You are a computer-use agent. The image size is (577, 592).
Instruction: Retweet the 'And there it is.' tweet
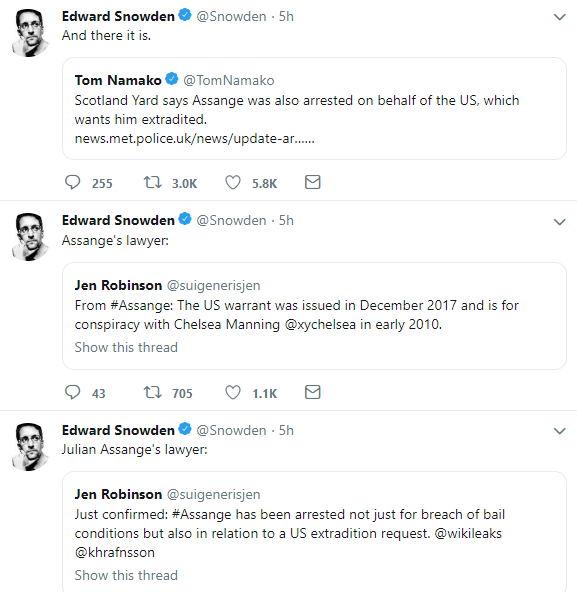coord(153,182)
